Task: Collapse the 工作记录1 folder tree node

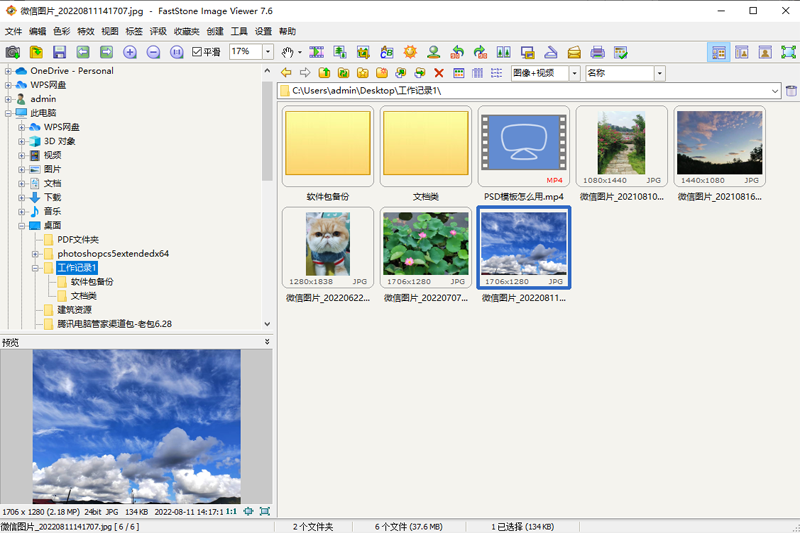Action: (34, 268)
